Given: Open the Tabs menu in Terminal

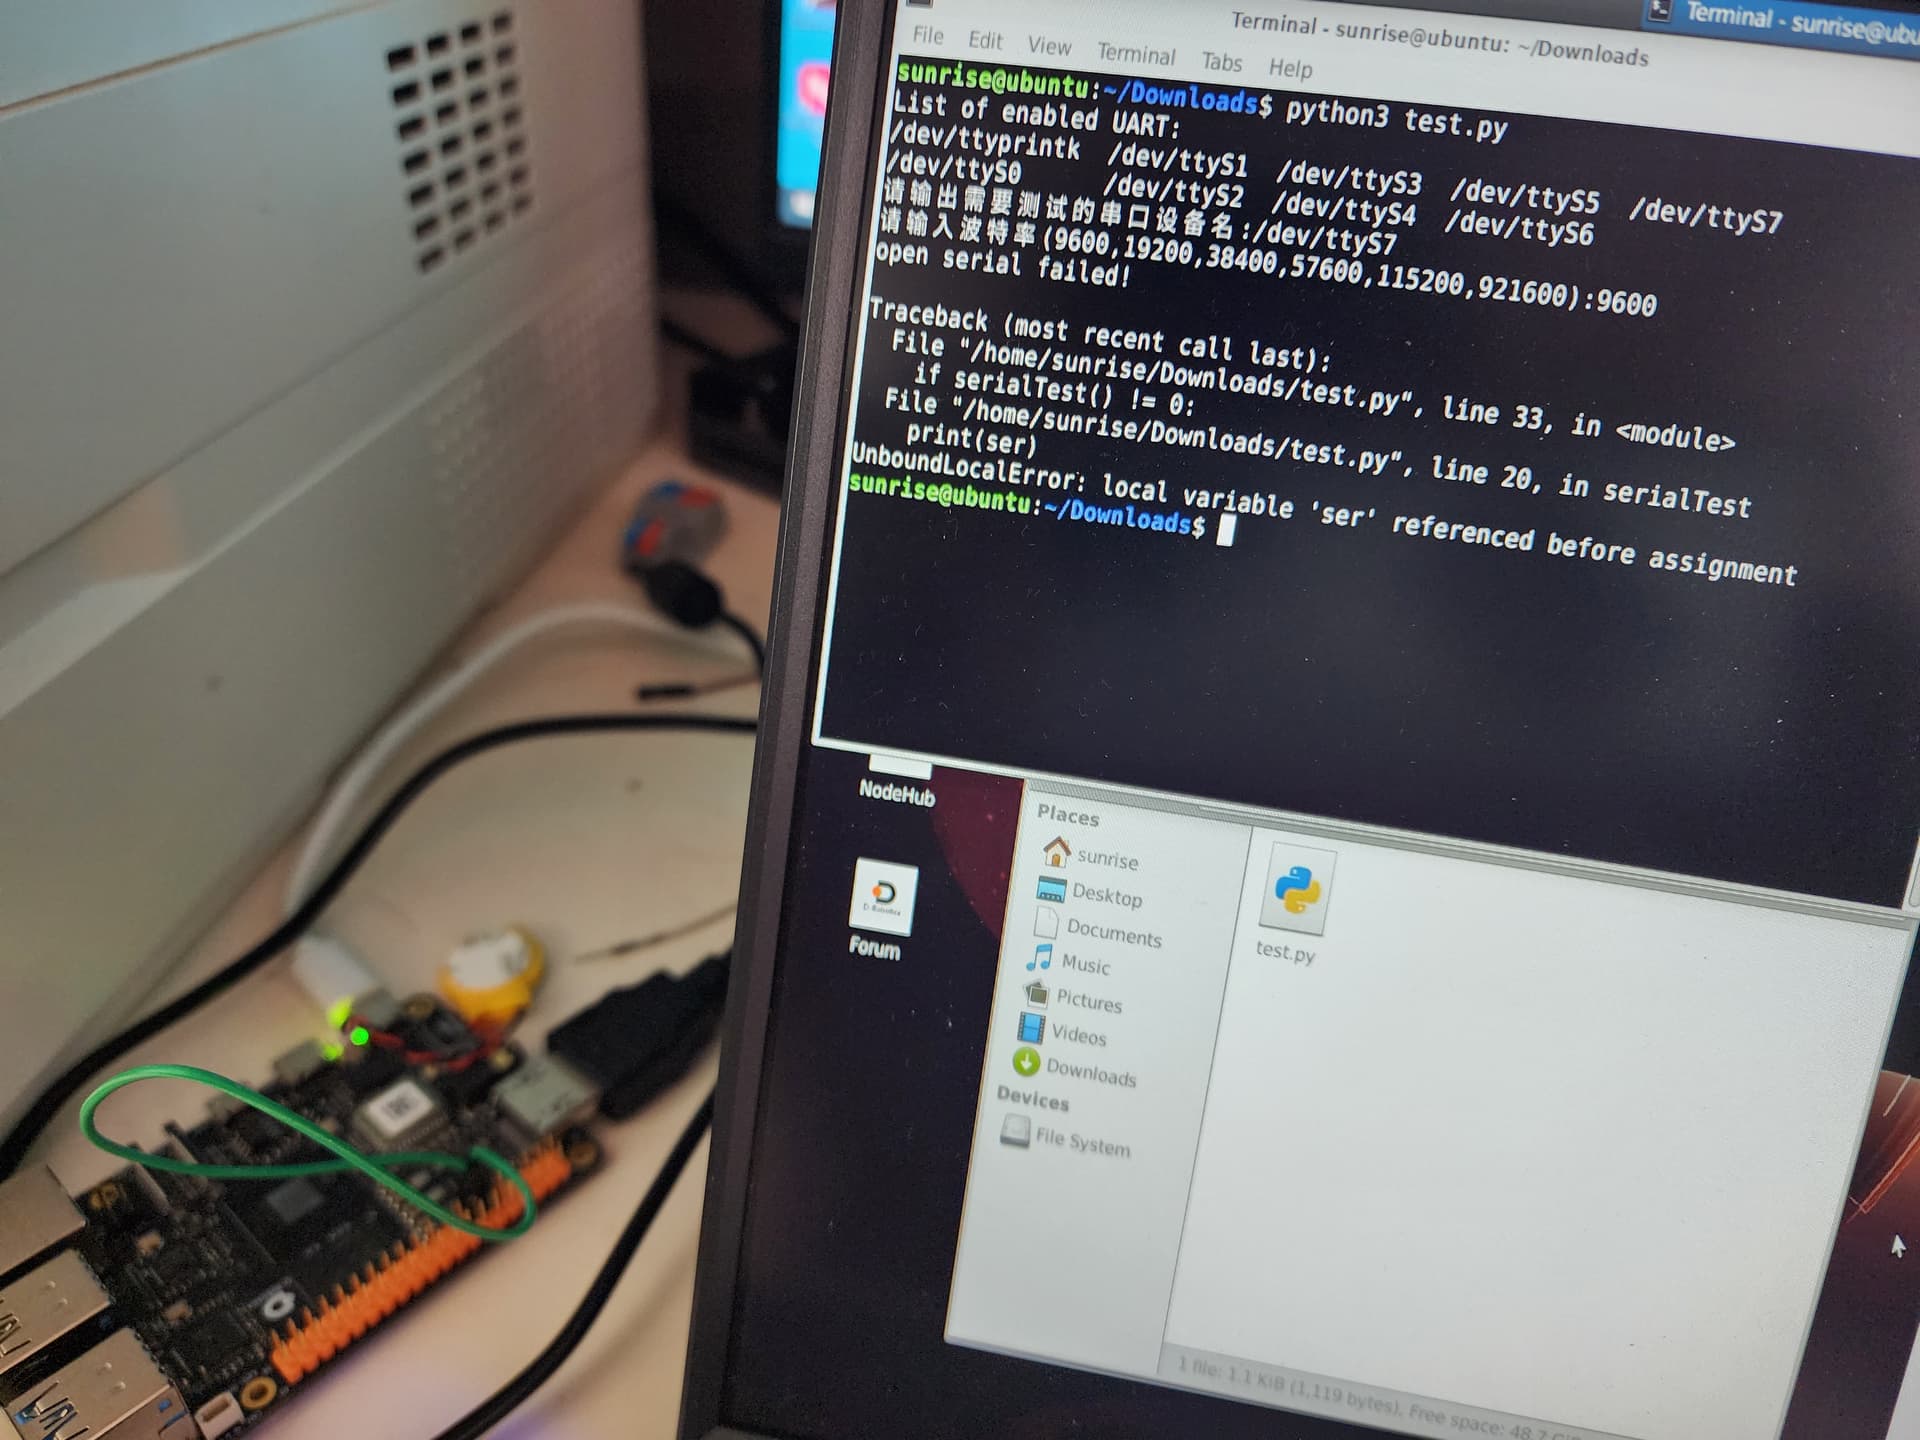Looking at the screenshot, I should pyautogui.click(x=1221, y=62).
